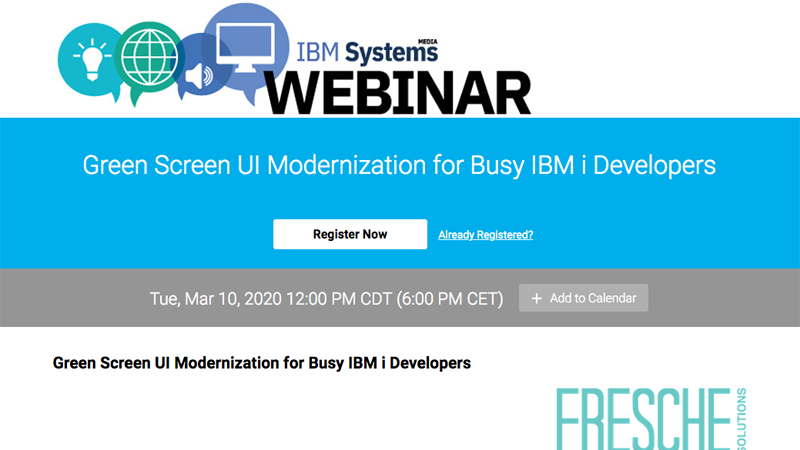Open the Already Registered? link
The height and width of the screenshot is (450, 800).
click(486, 235)
